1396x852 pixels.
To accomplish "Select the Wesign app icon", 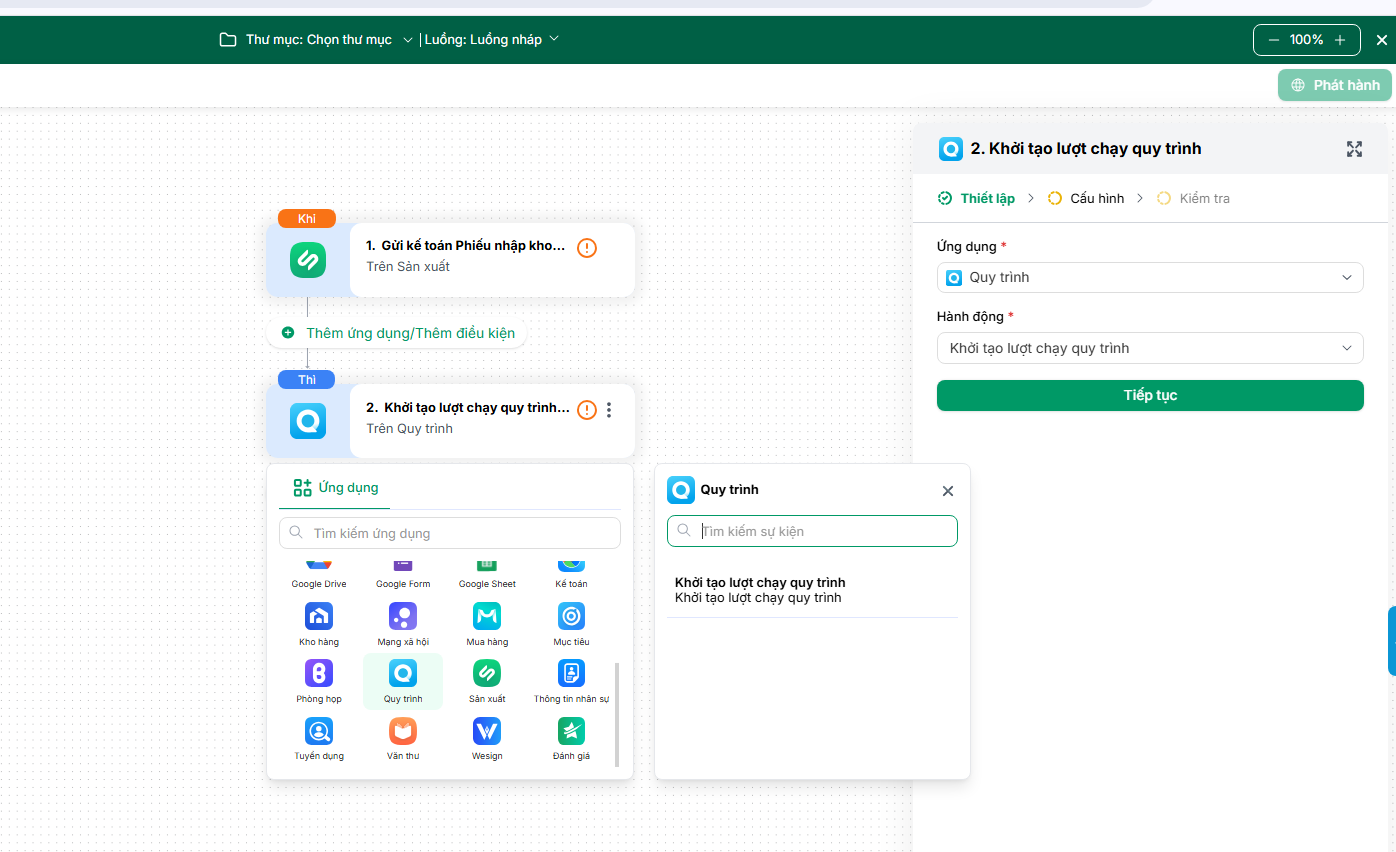I will (x=487, y=731).
